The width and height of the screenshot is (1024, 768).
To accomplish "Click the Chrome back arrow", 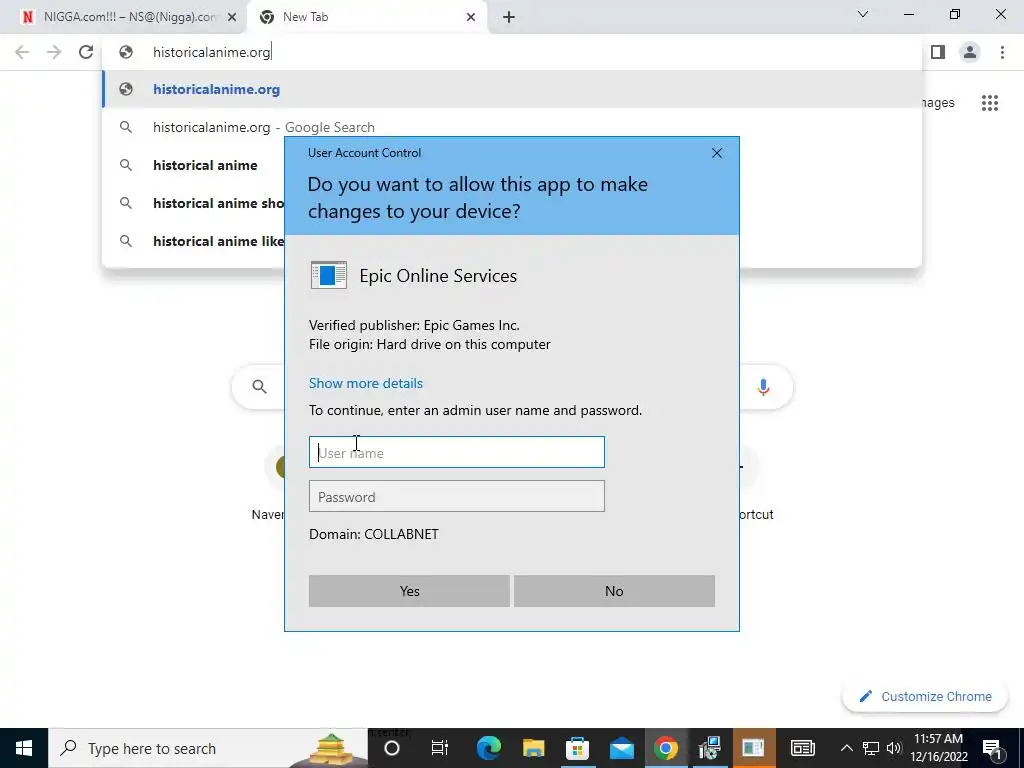I will pyautogui.click(x=22, y=52).
